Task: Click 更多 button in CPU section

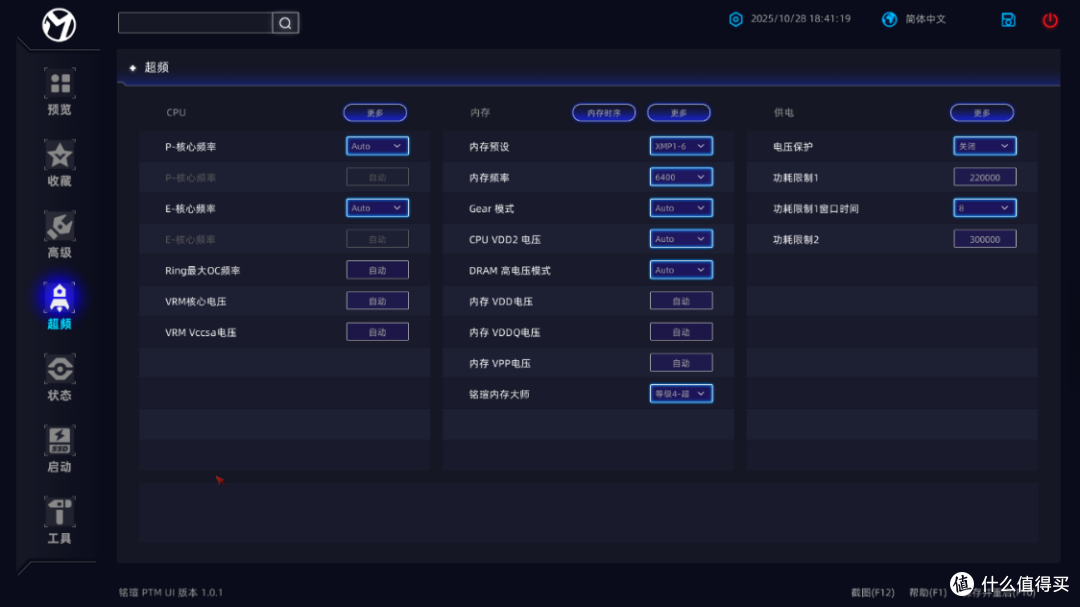Action: pyautogui.click(x=375, y=113)
